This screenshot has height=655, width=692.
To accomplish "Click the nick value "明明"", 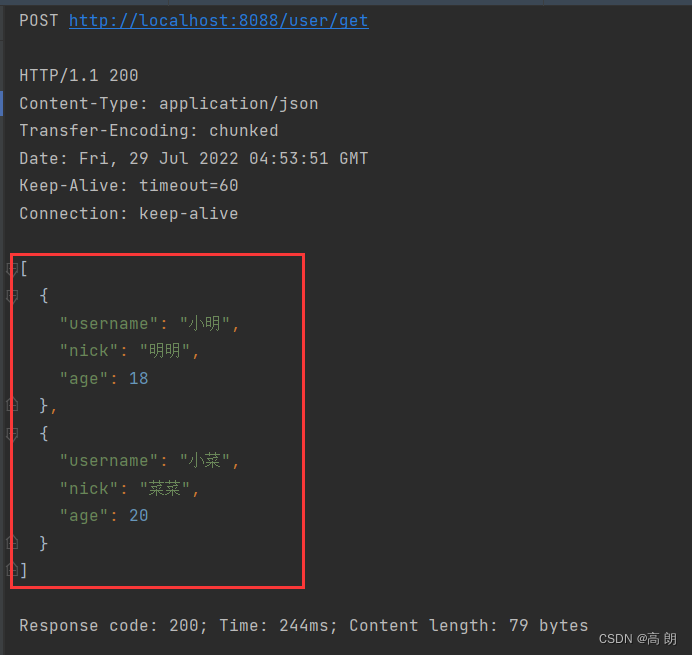I will tap(165, 351).
